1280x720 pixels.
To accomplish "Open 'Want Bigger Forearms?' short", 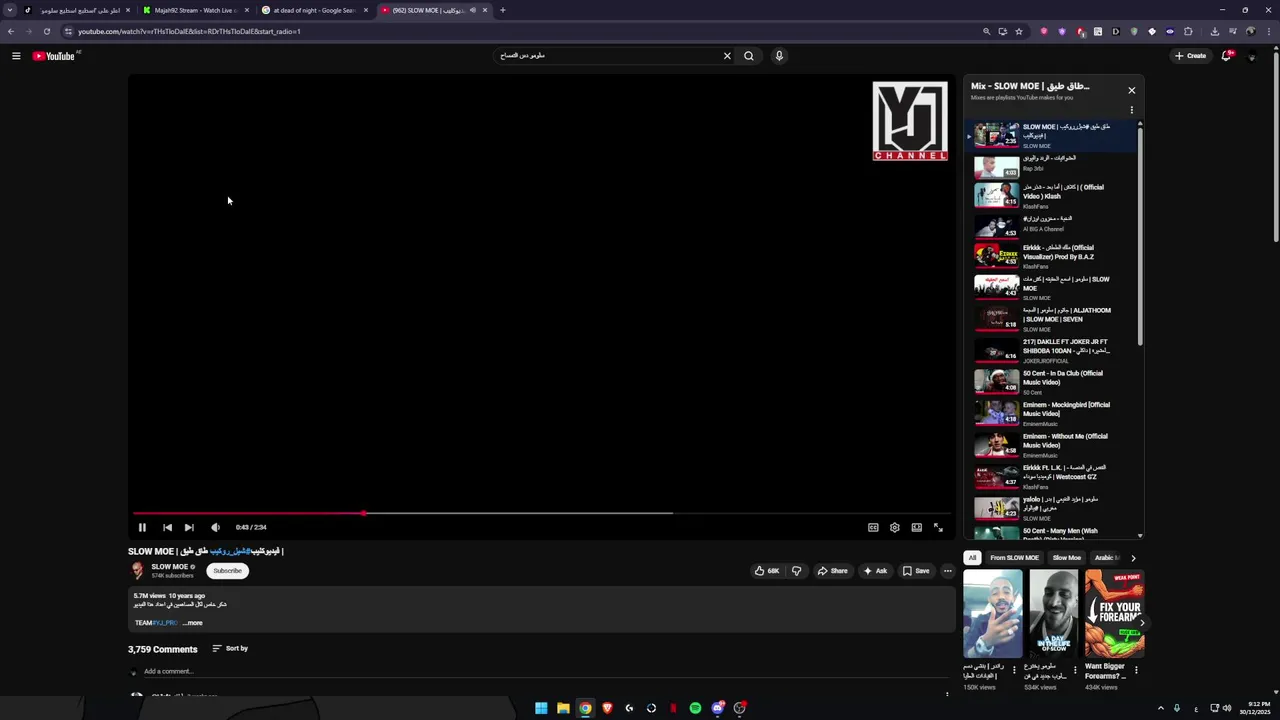I will click(x=1115, y=614).
